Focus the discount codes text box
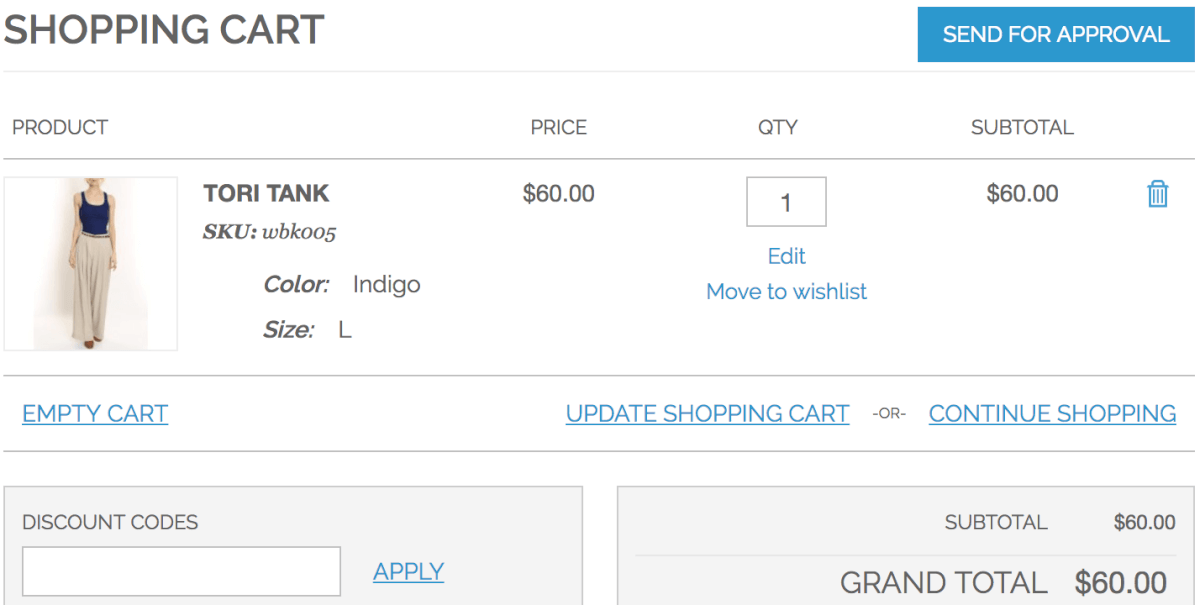This screenshot has height=605, width=1200. [x=181, y=571]
